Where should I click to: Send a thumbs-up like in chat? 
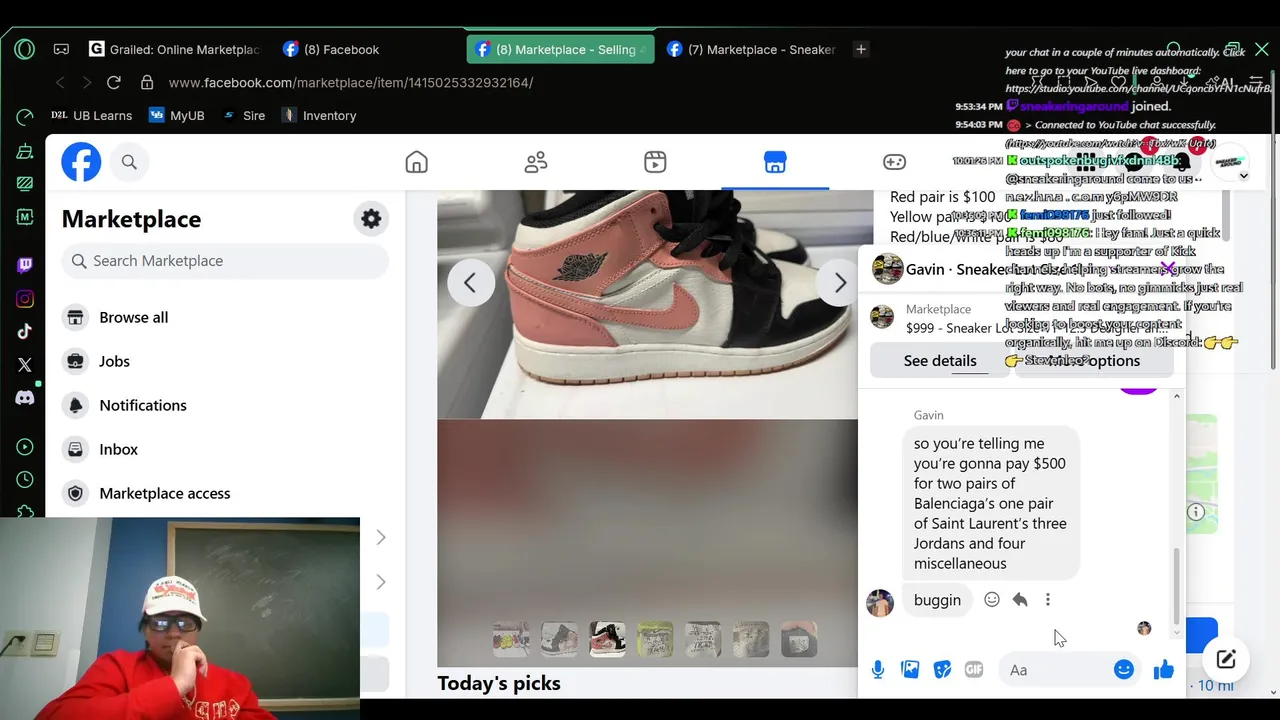pyautogui.click(x=1163, y=670)
